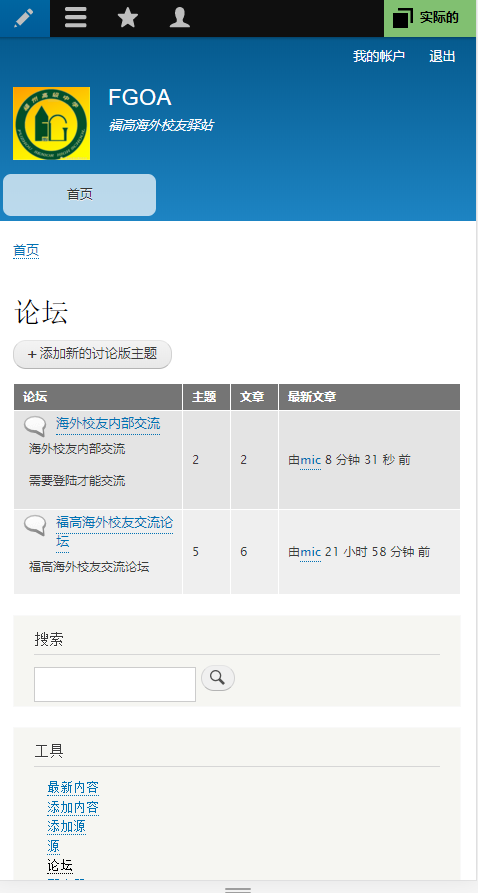
Task: Open 最新内容 in tools menu
Action: pyautogui.click(x=73, y=788)
